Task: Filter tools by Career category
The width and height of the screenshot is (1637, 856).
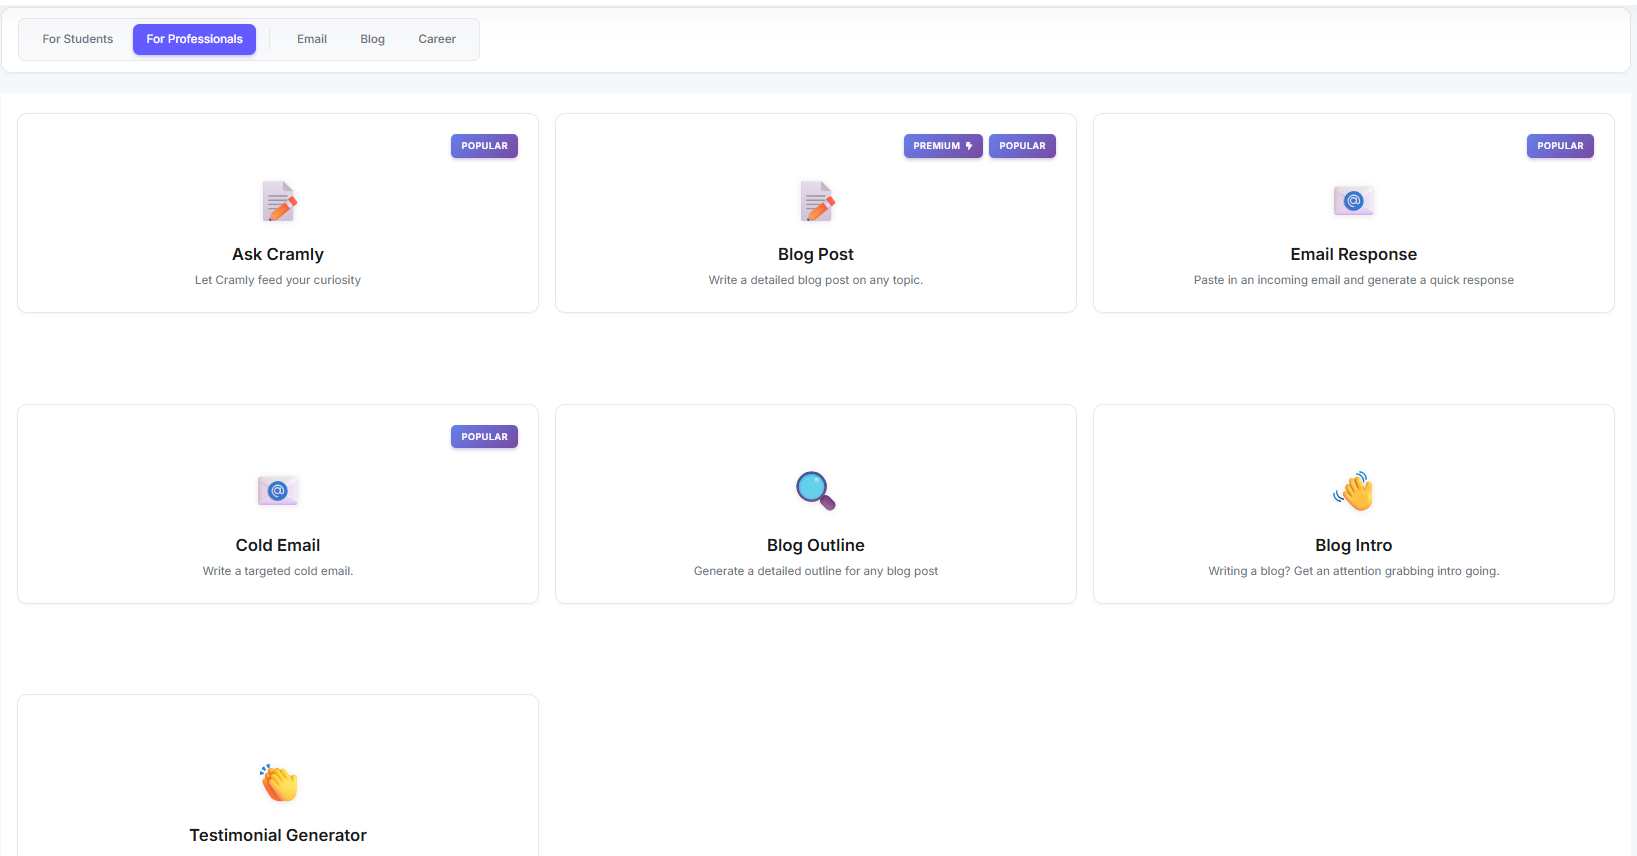Action: point(437,39)
